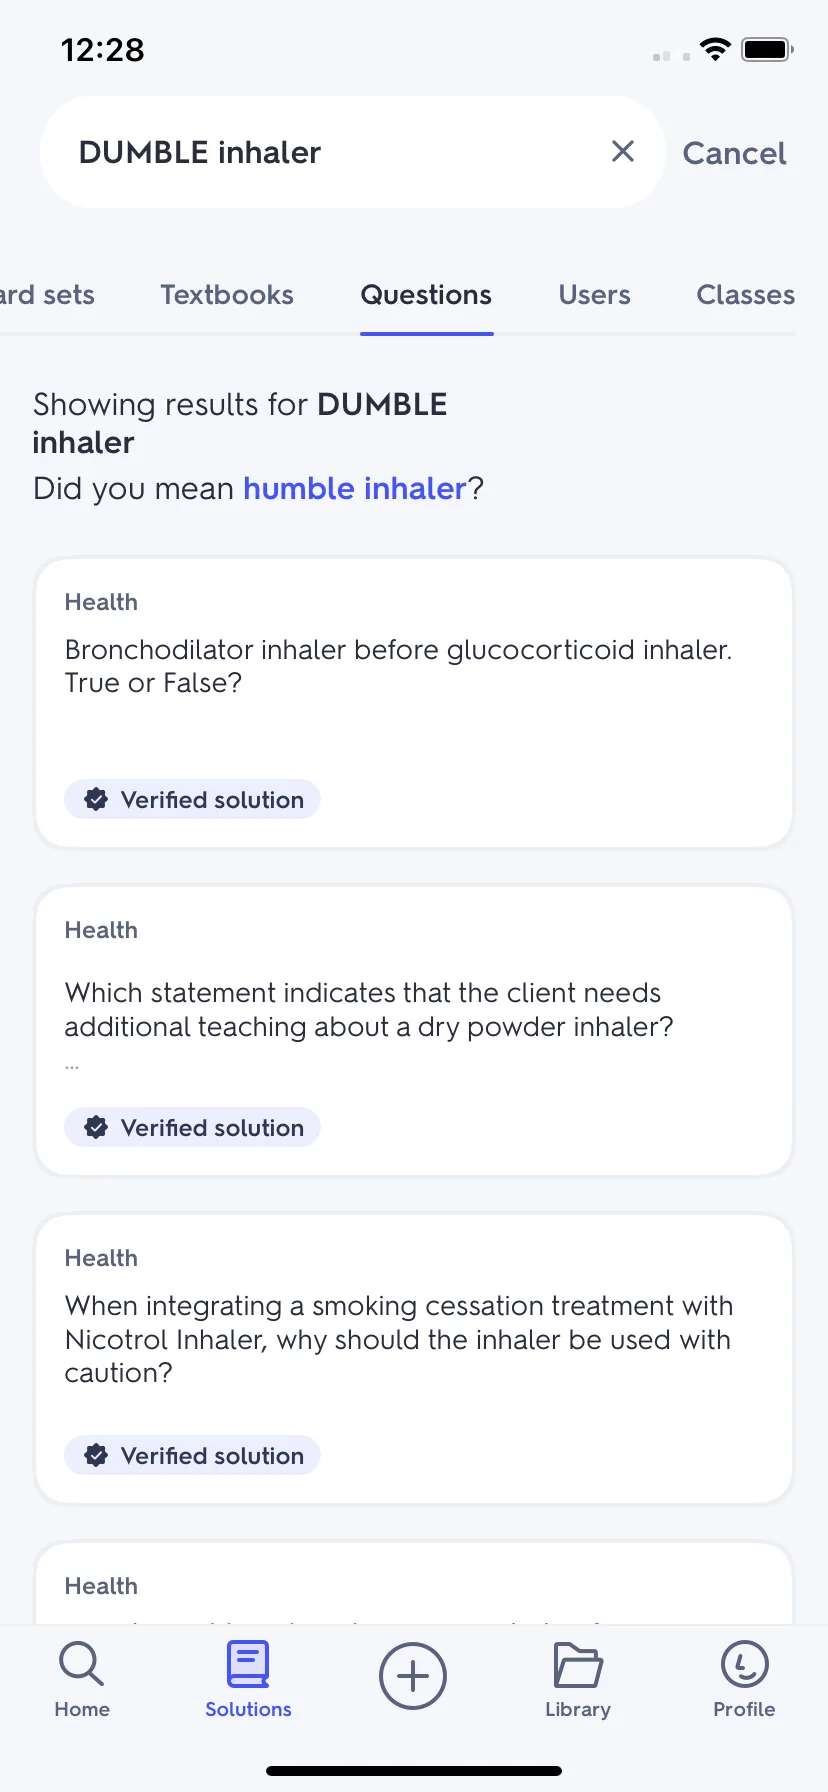The image size is (828, 1792).
Task: Open the dry powder inhaler teaching question
Action: pos(414,1031)
